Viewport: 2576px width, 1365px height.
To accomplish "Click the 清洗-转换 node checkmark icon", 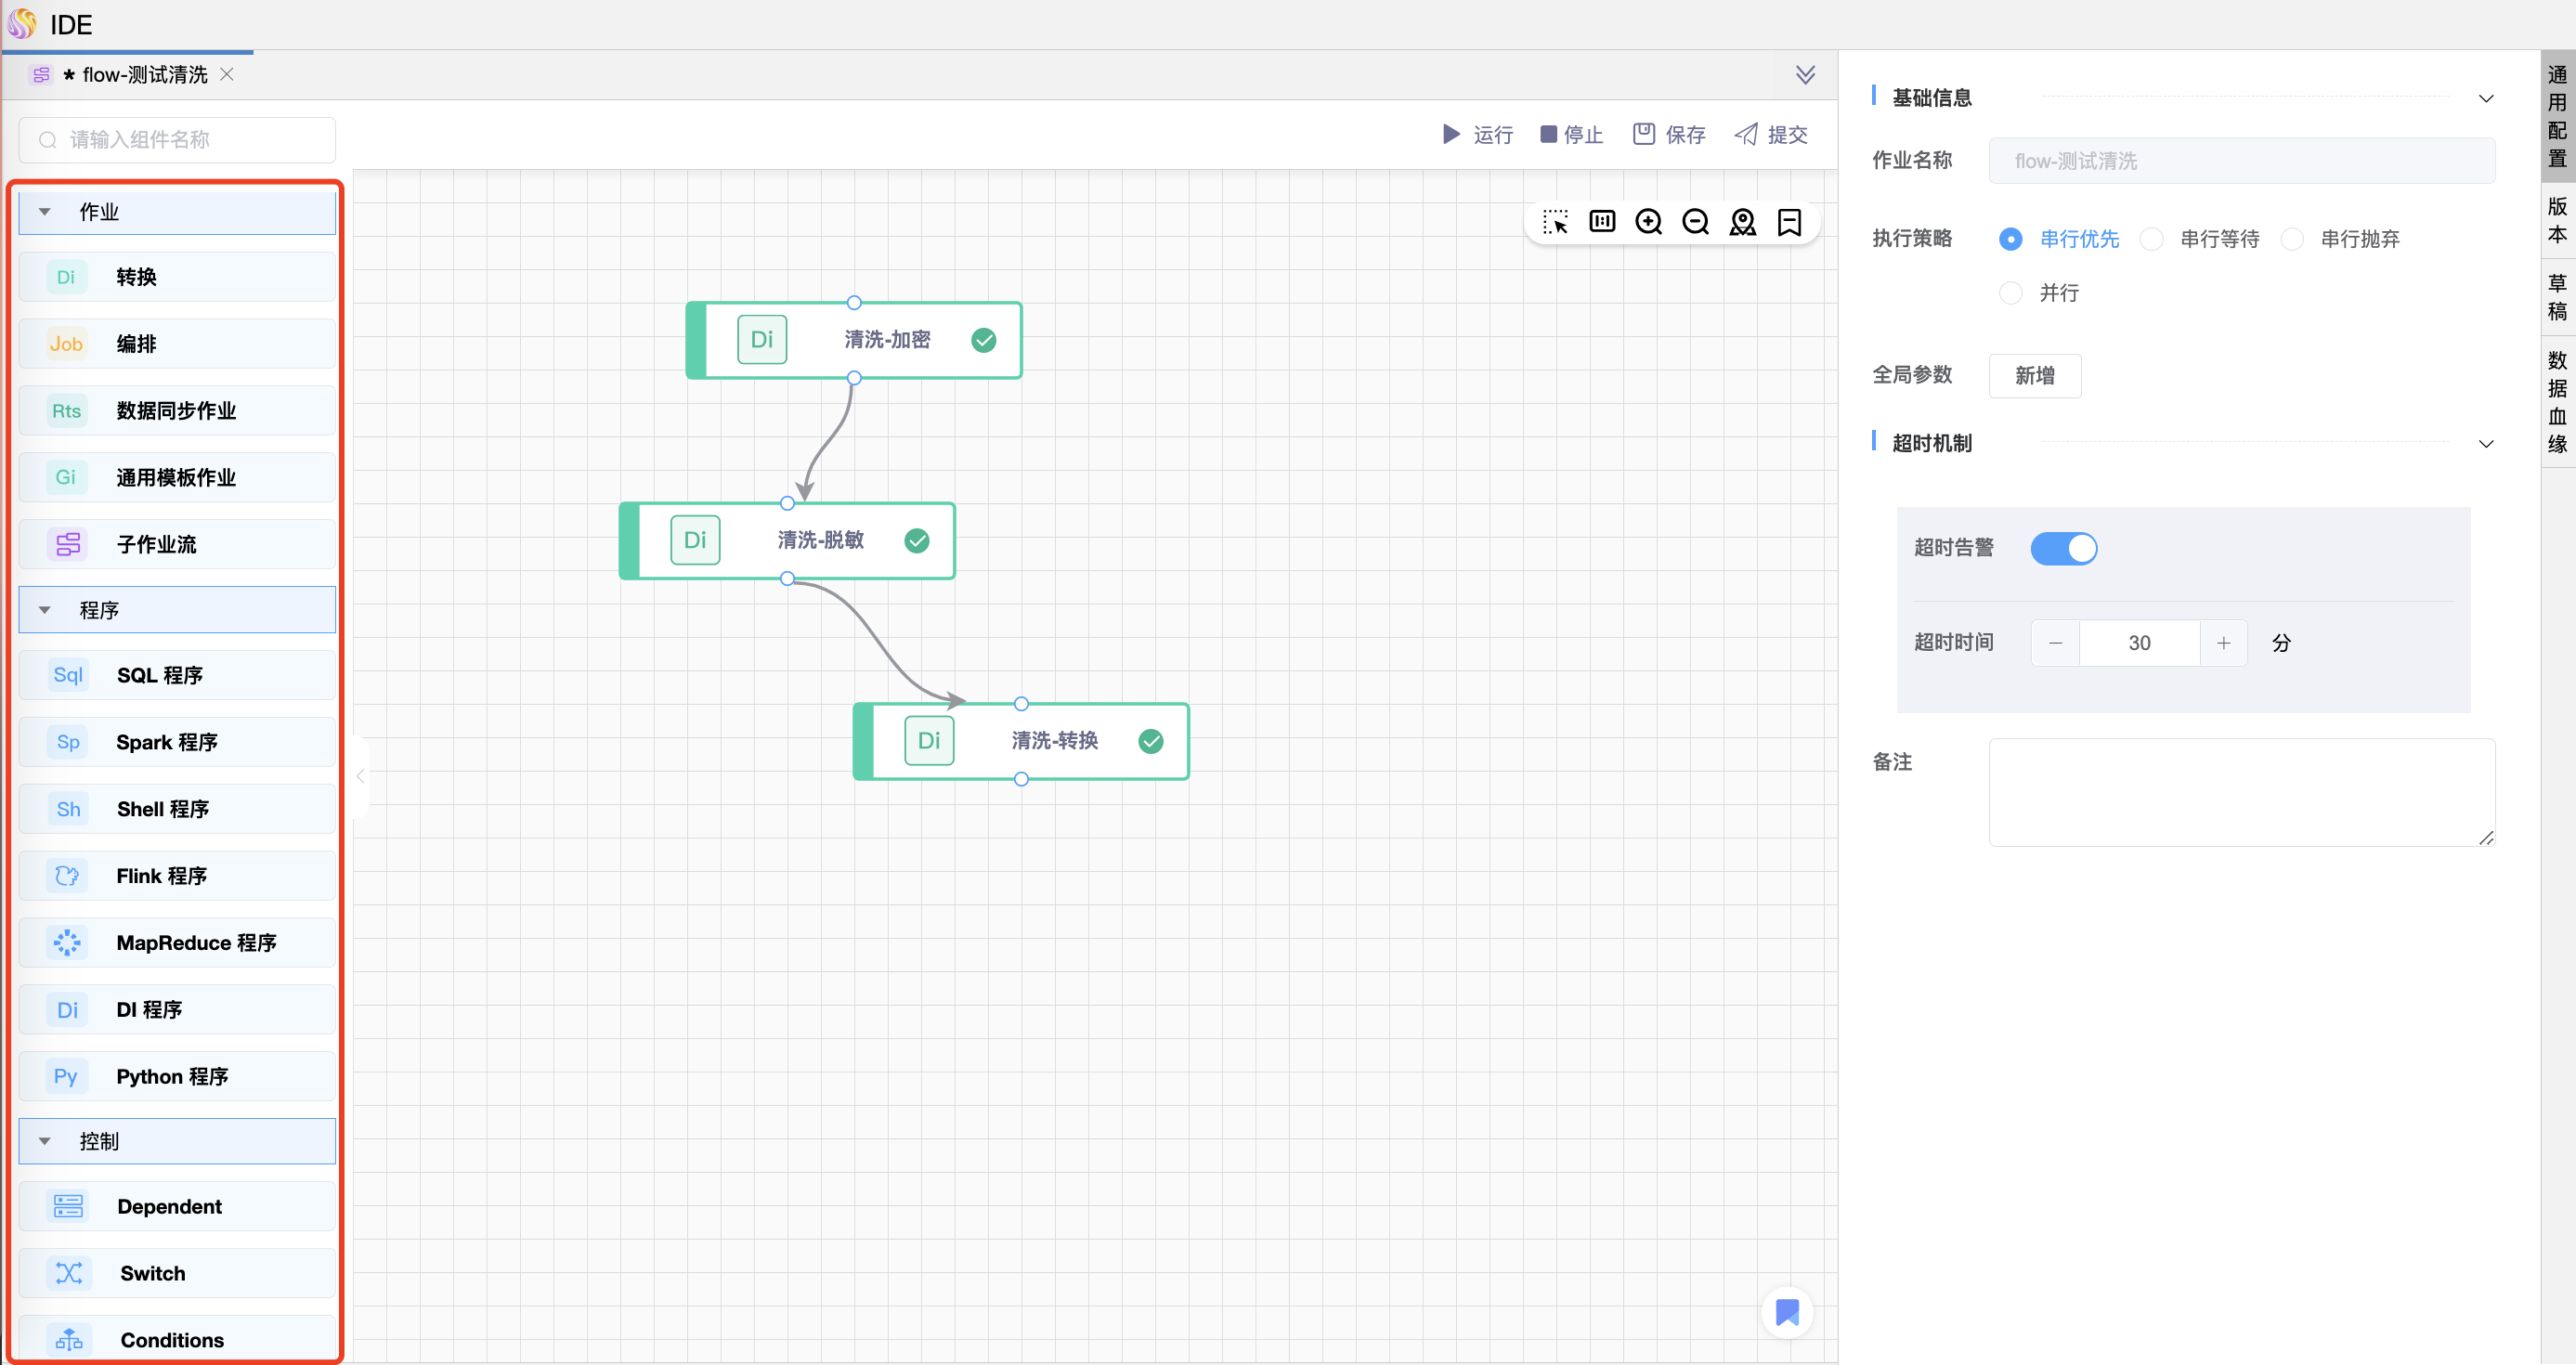I will tap(1150, 739).
